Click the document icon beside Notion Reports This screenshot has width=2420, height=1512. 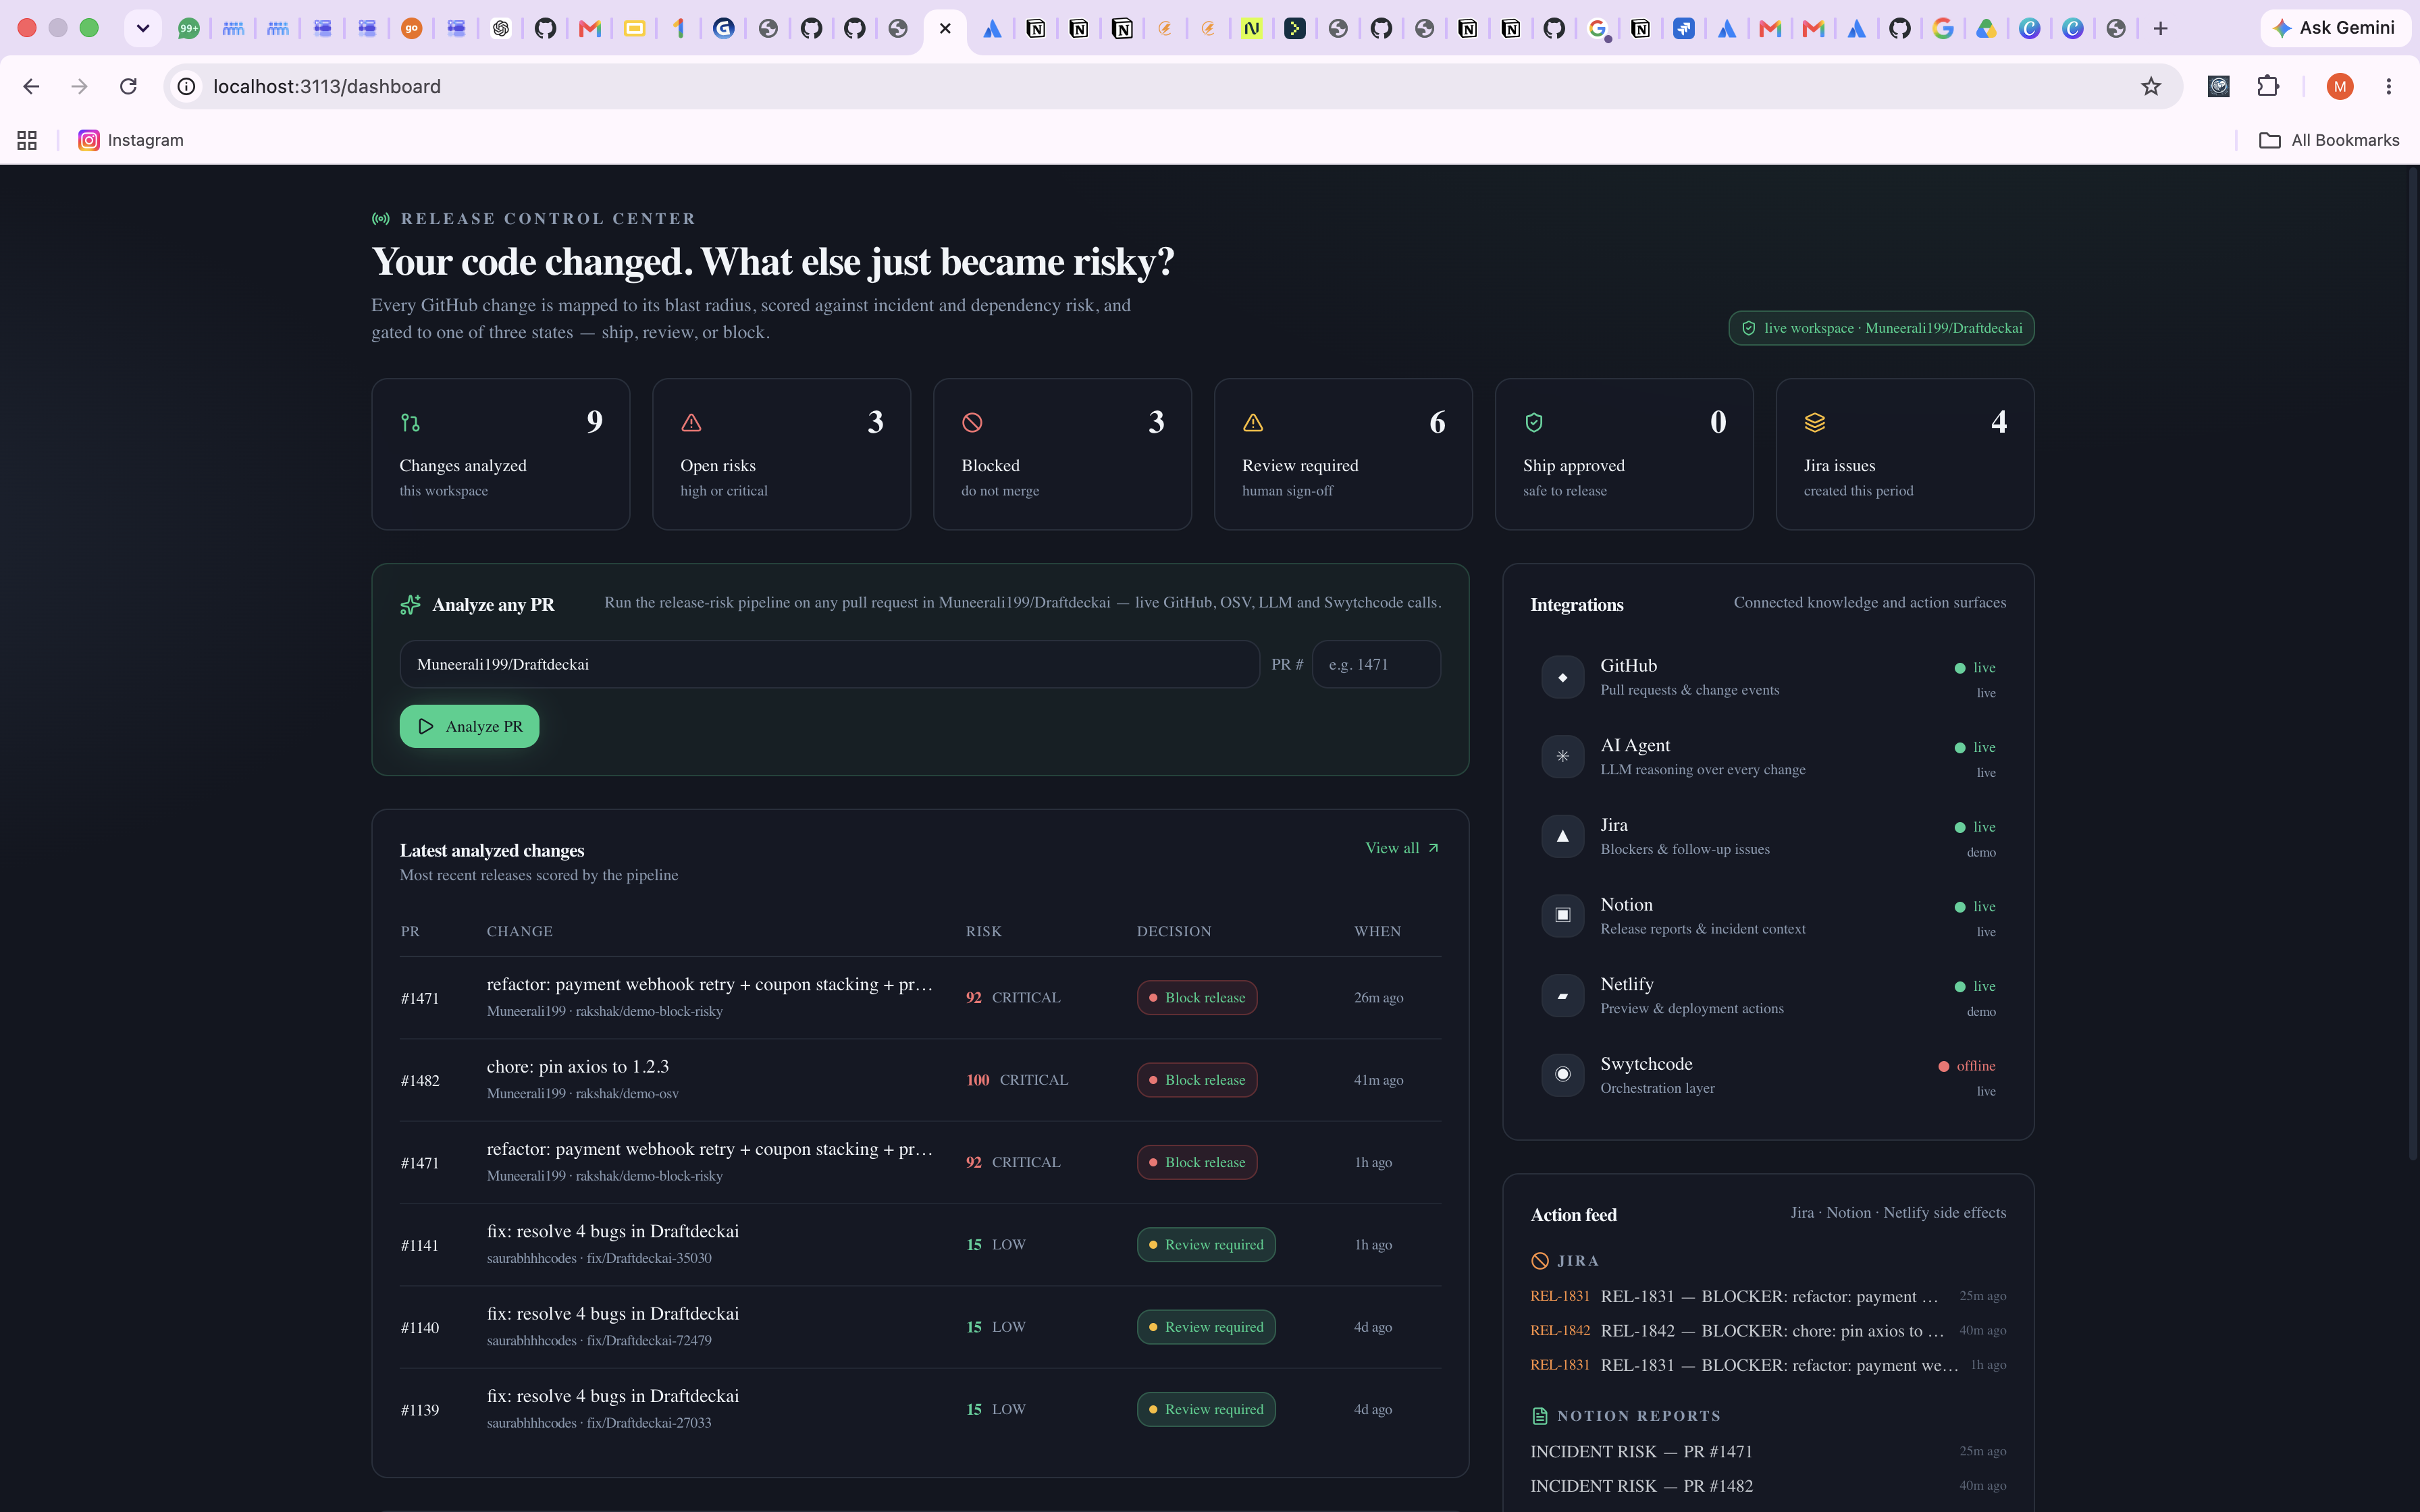click(1540, 1416)
